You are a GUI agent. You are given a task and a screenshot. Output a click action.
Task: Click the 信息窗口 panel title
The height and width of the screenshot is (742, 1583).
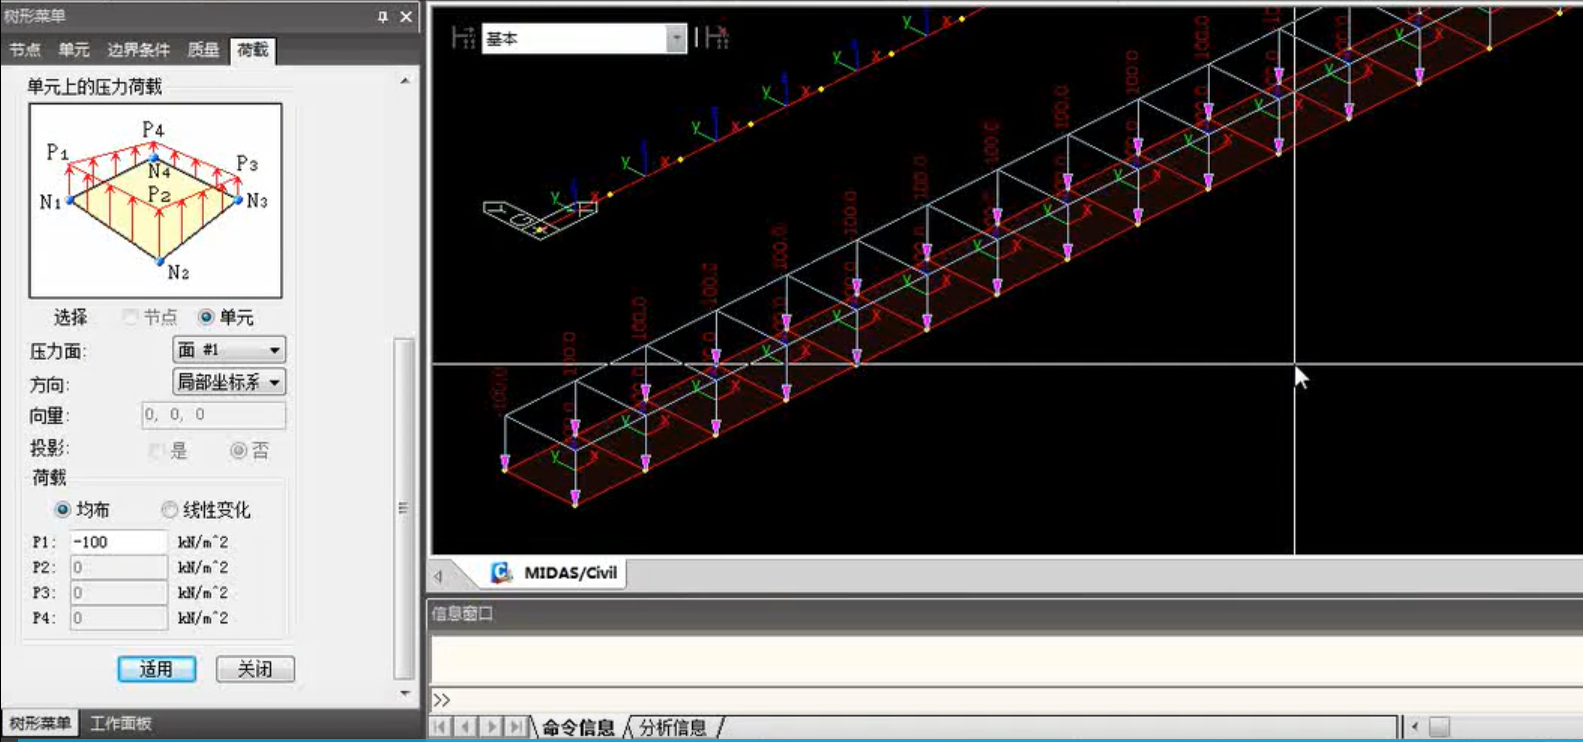click(462, 614)
